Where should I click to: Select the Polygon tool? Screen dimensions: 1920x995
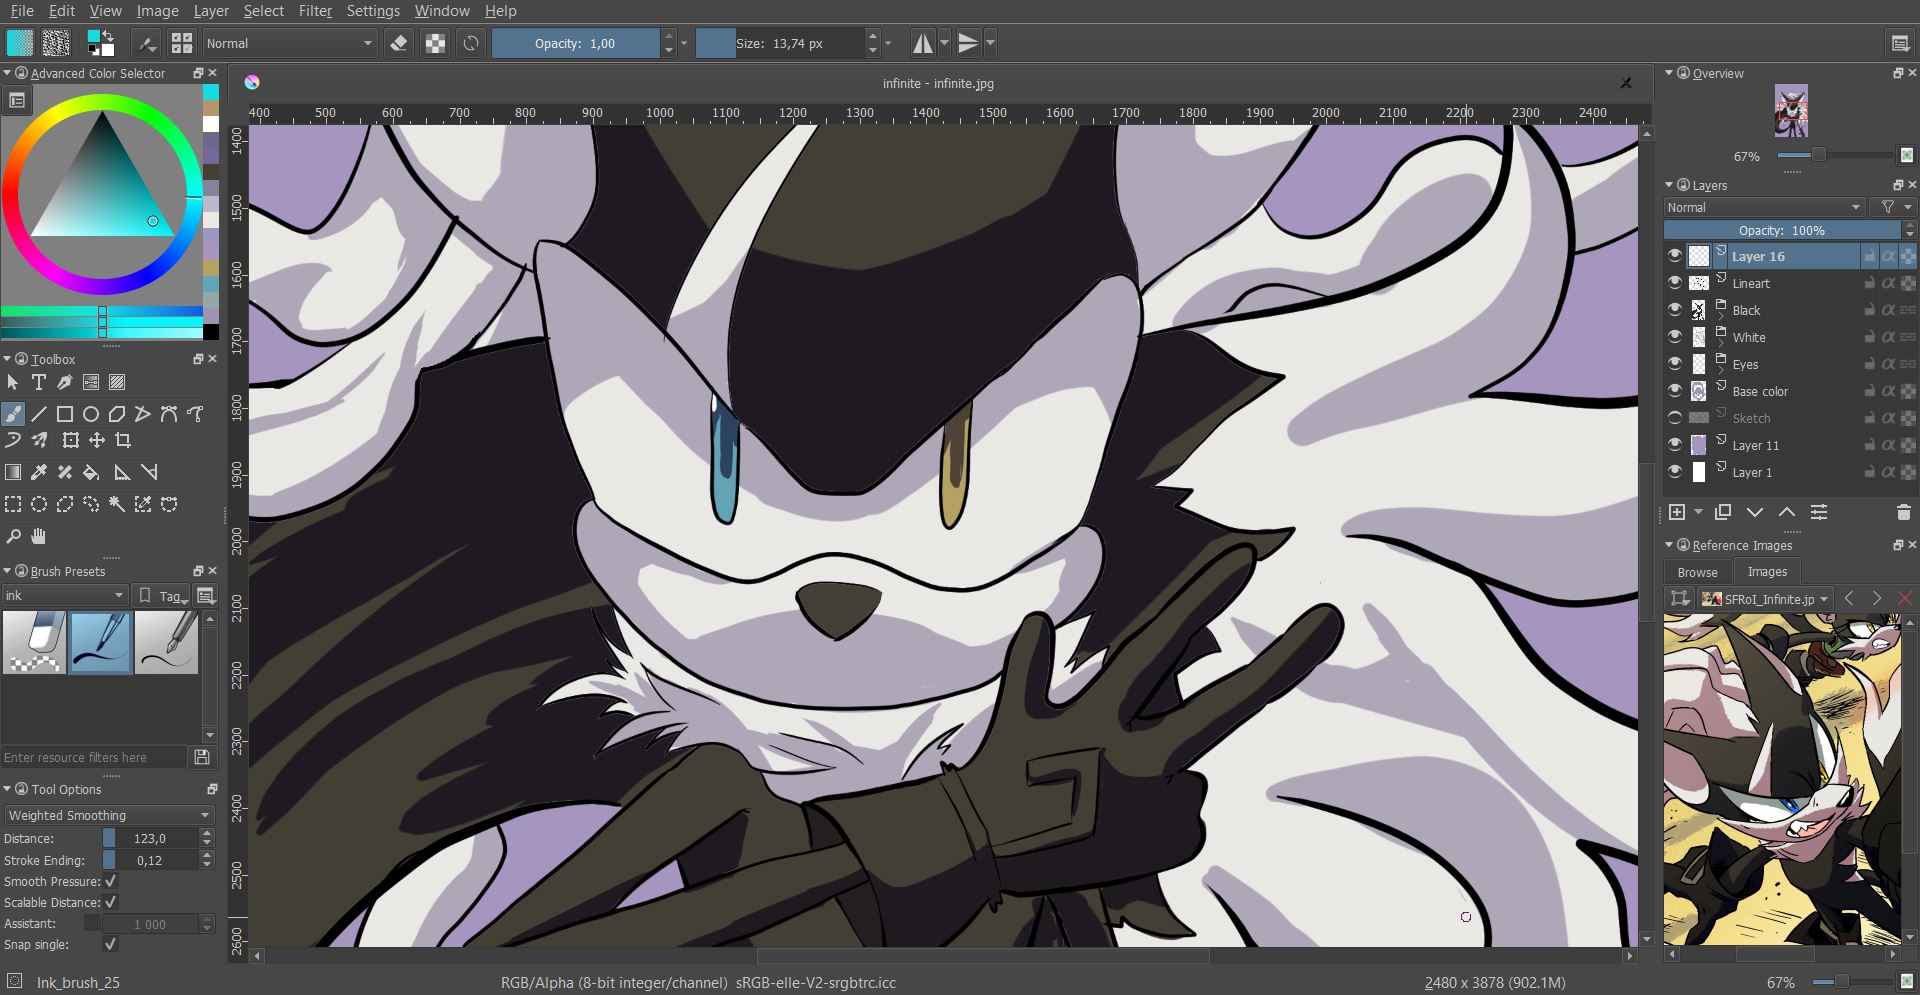117,414
